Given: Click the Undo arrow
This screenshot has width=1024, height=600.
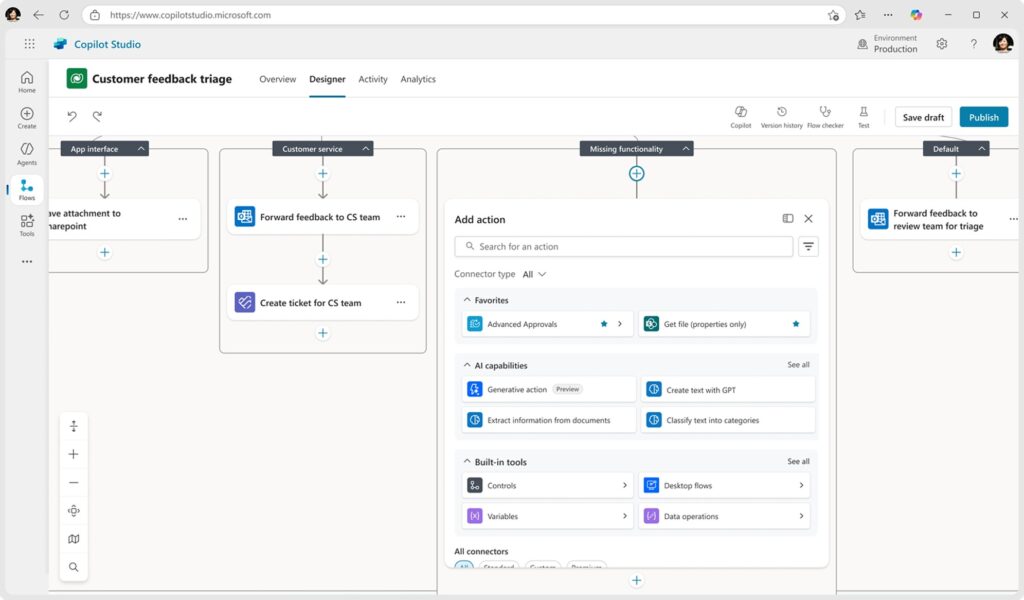Looking at the screenshot, I should pyautogui.click(x=71, y=116).
